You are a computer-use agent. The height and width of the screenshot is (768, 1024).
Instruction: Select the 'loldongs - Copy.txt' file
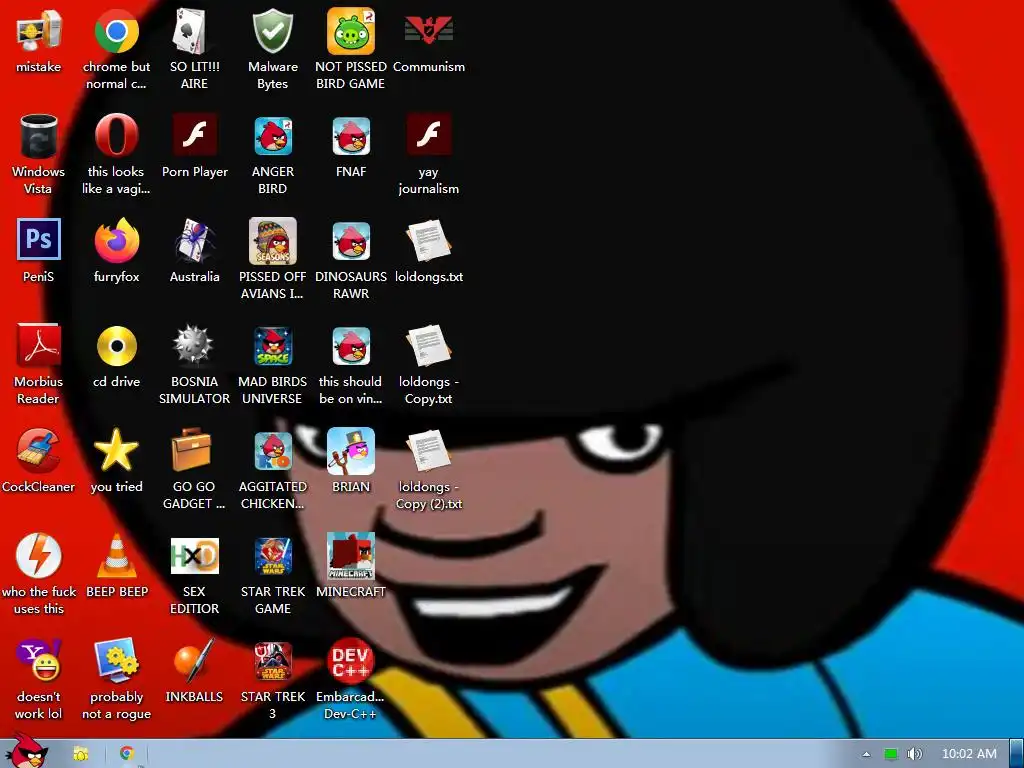pos(428,345)
